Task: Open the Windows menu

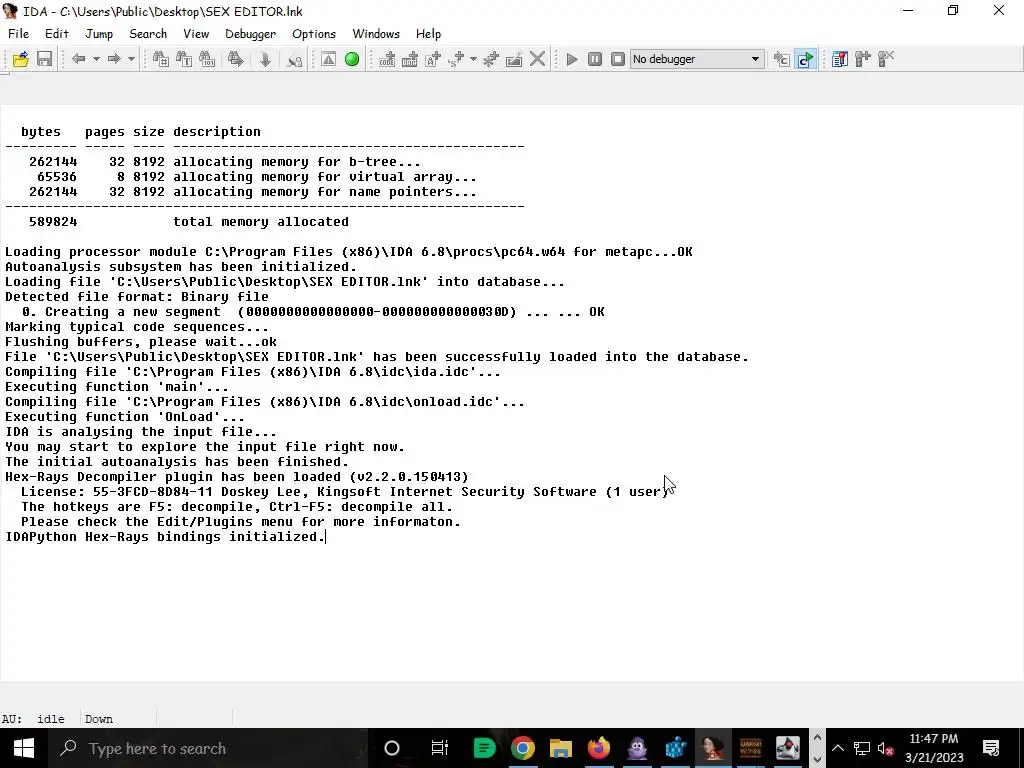Action: (x=376, y=34)
